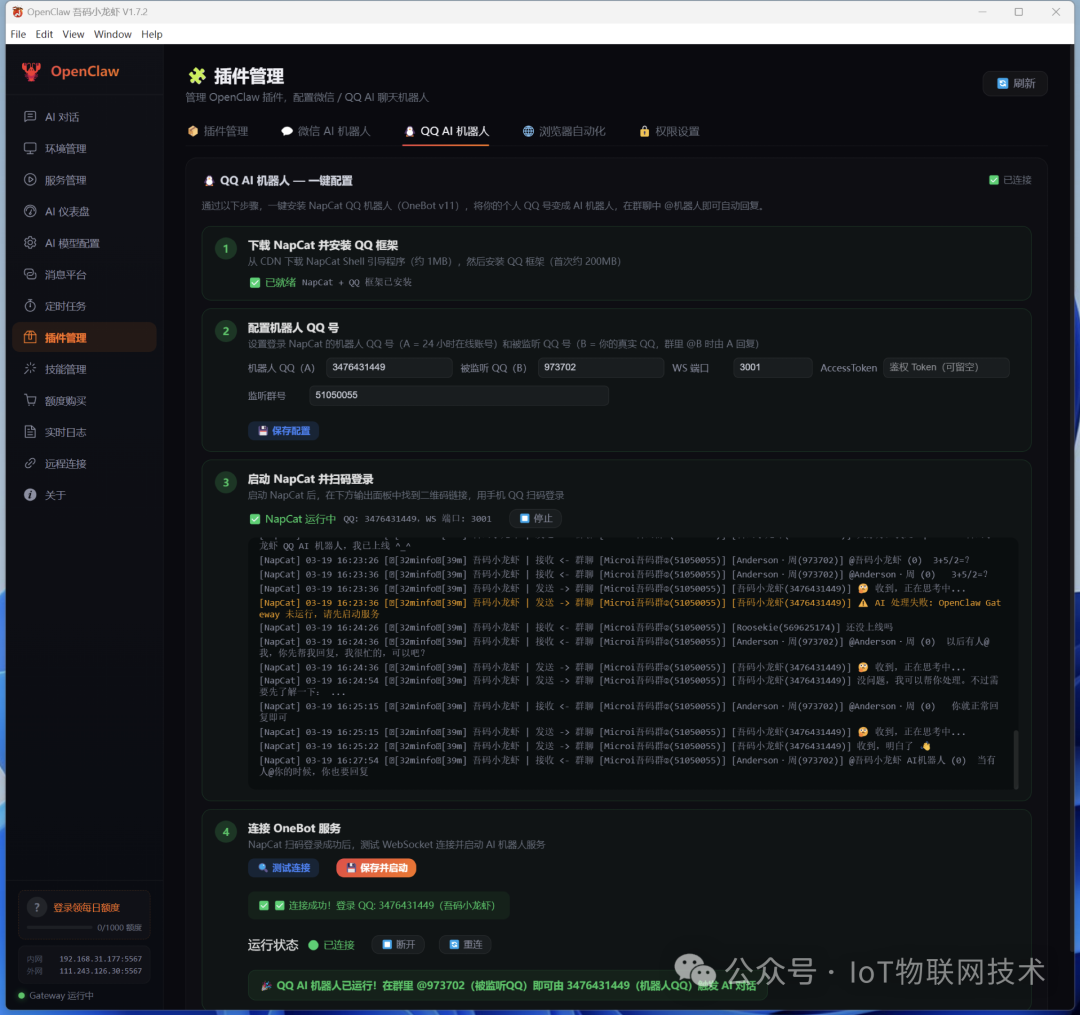
Task: Open 环境管理 monitor icon in sidebar
Action: pos(30,148)
